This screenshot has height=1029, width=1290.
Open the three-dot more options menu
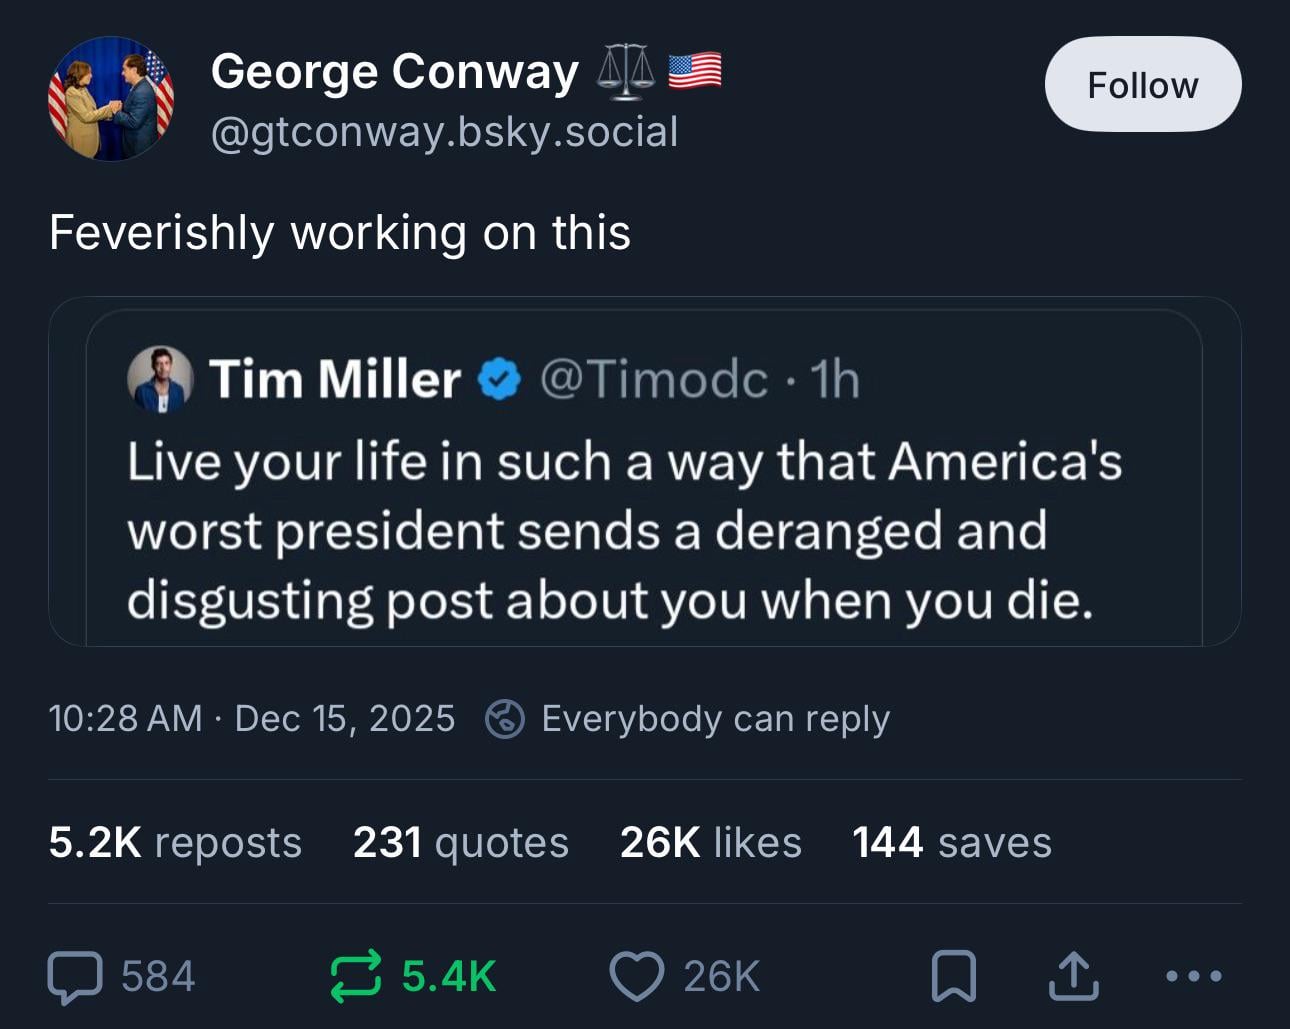coord(1193,976)
